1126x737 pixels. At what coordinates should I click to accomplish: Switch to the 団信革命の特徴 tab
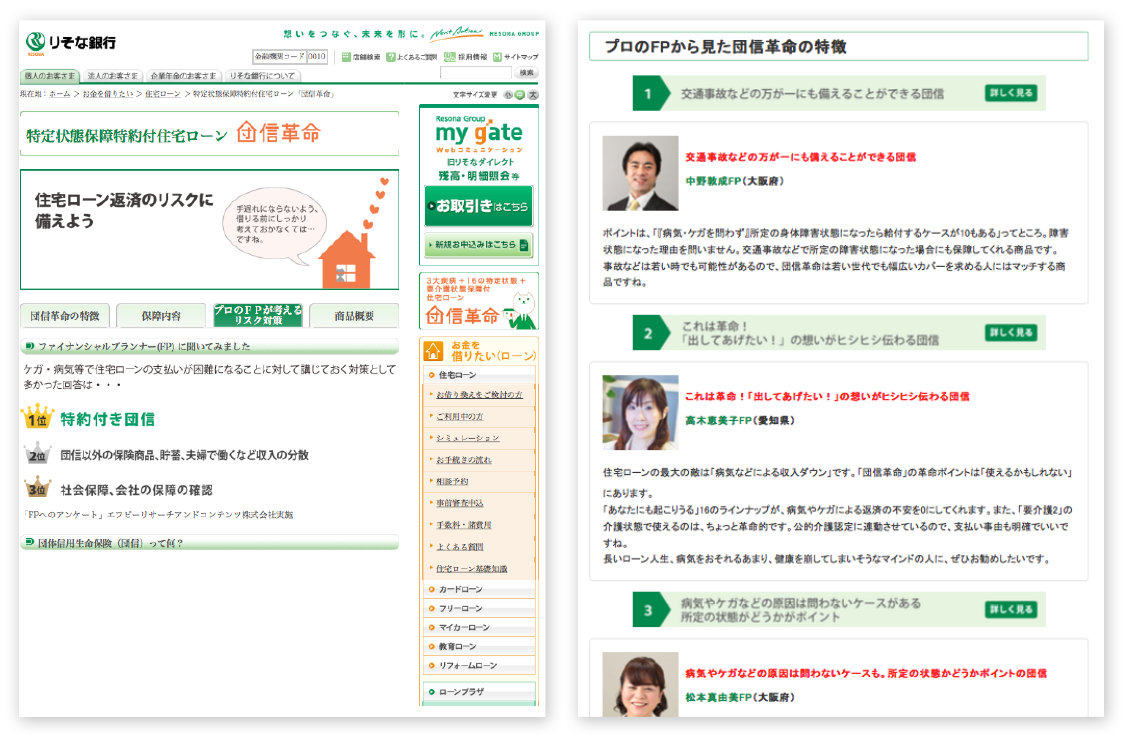tap(65, 315)
